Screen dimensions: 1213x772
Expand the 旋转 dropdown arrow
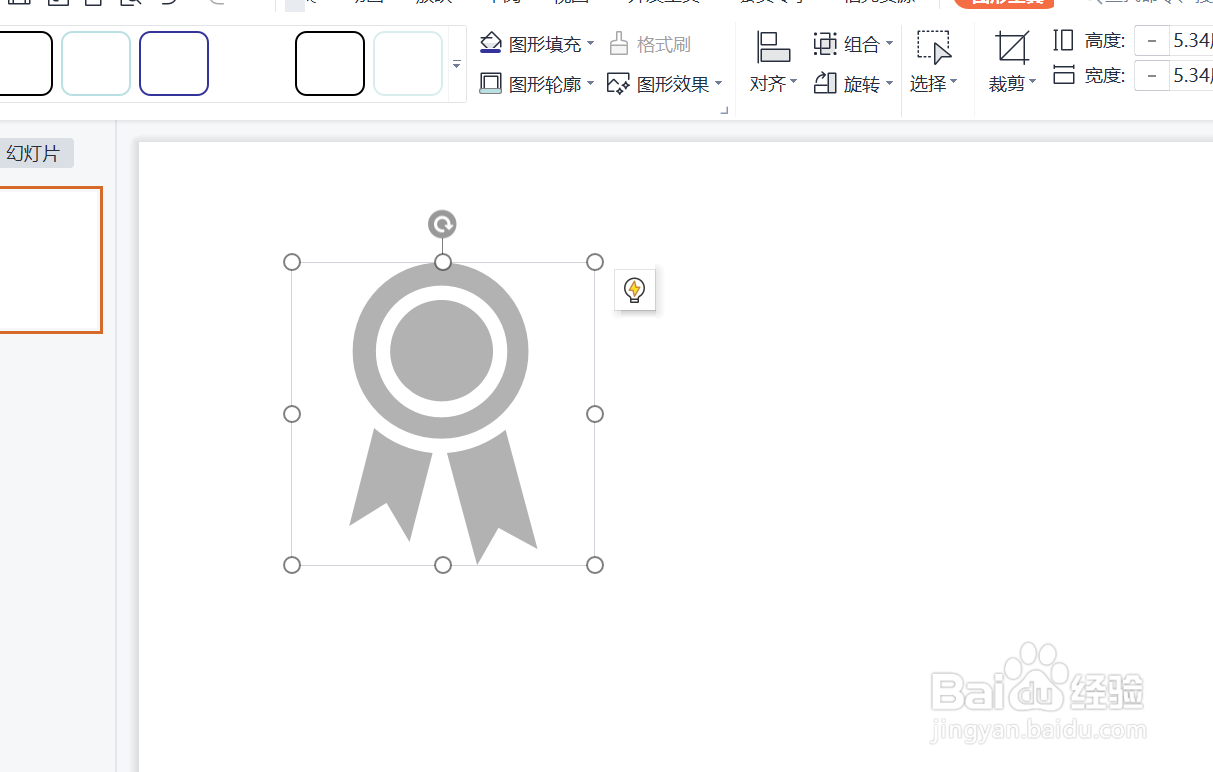click(889, 84)
